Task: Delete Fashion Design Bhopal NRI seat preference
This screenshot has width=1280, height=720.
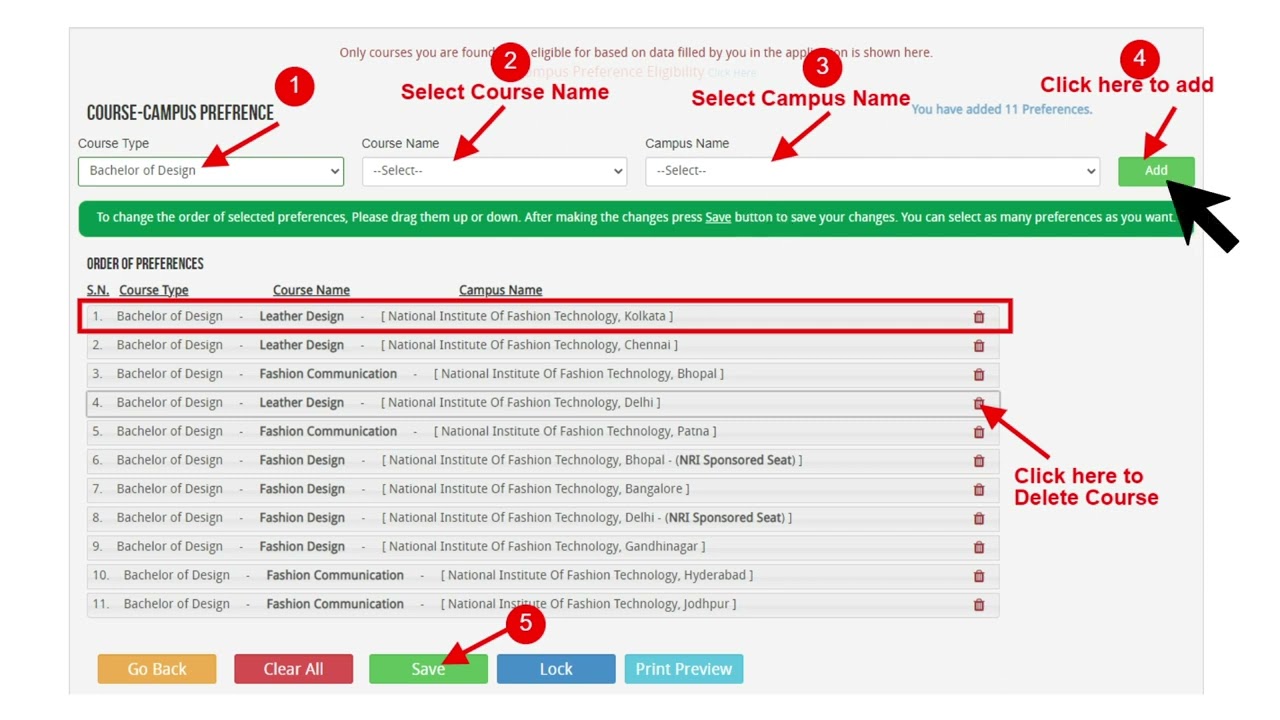Action: point(979,461)
